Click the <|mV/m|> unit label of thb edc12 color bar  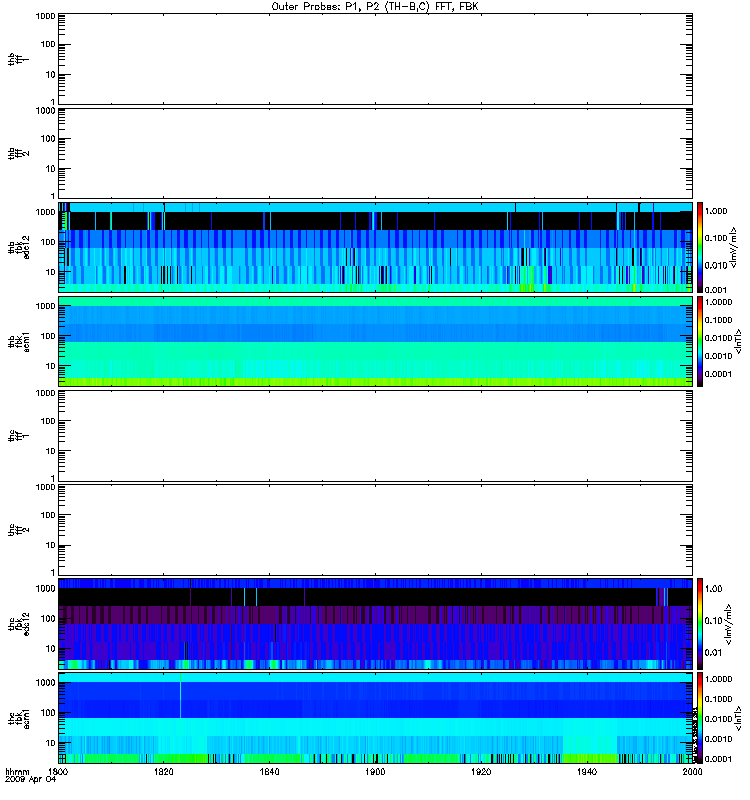(734, 247)
